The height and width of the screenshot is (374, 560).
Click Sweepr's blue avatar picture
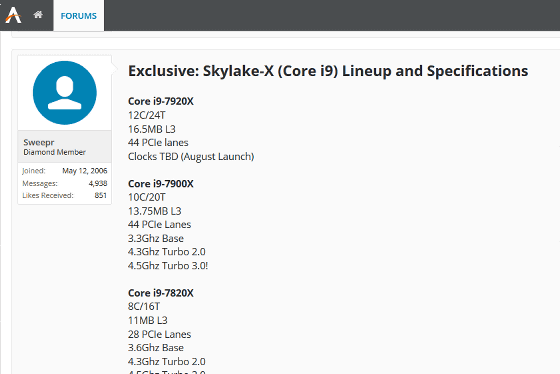(x=65, y=93)
